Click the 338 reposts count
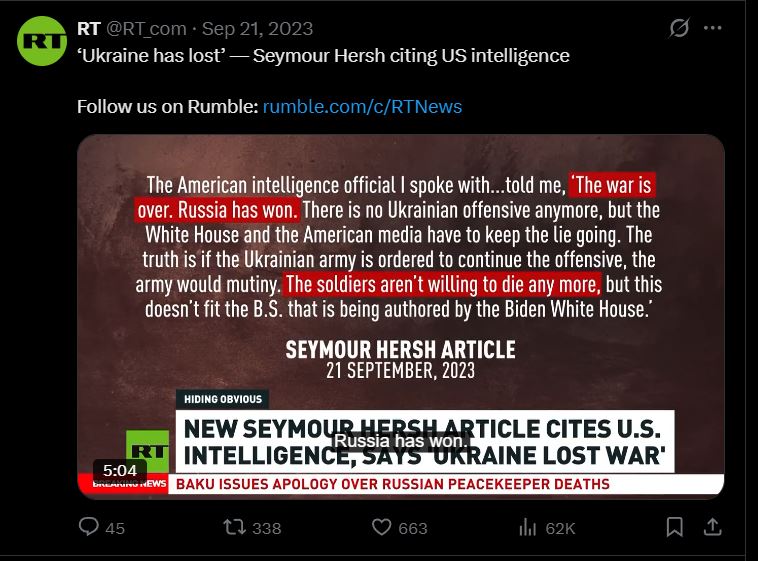The height and width of the screenshot is (561, 758). 266,529
